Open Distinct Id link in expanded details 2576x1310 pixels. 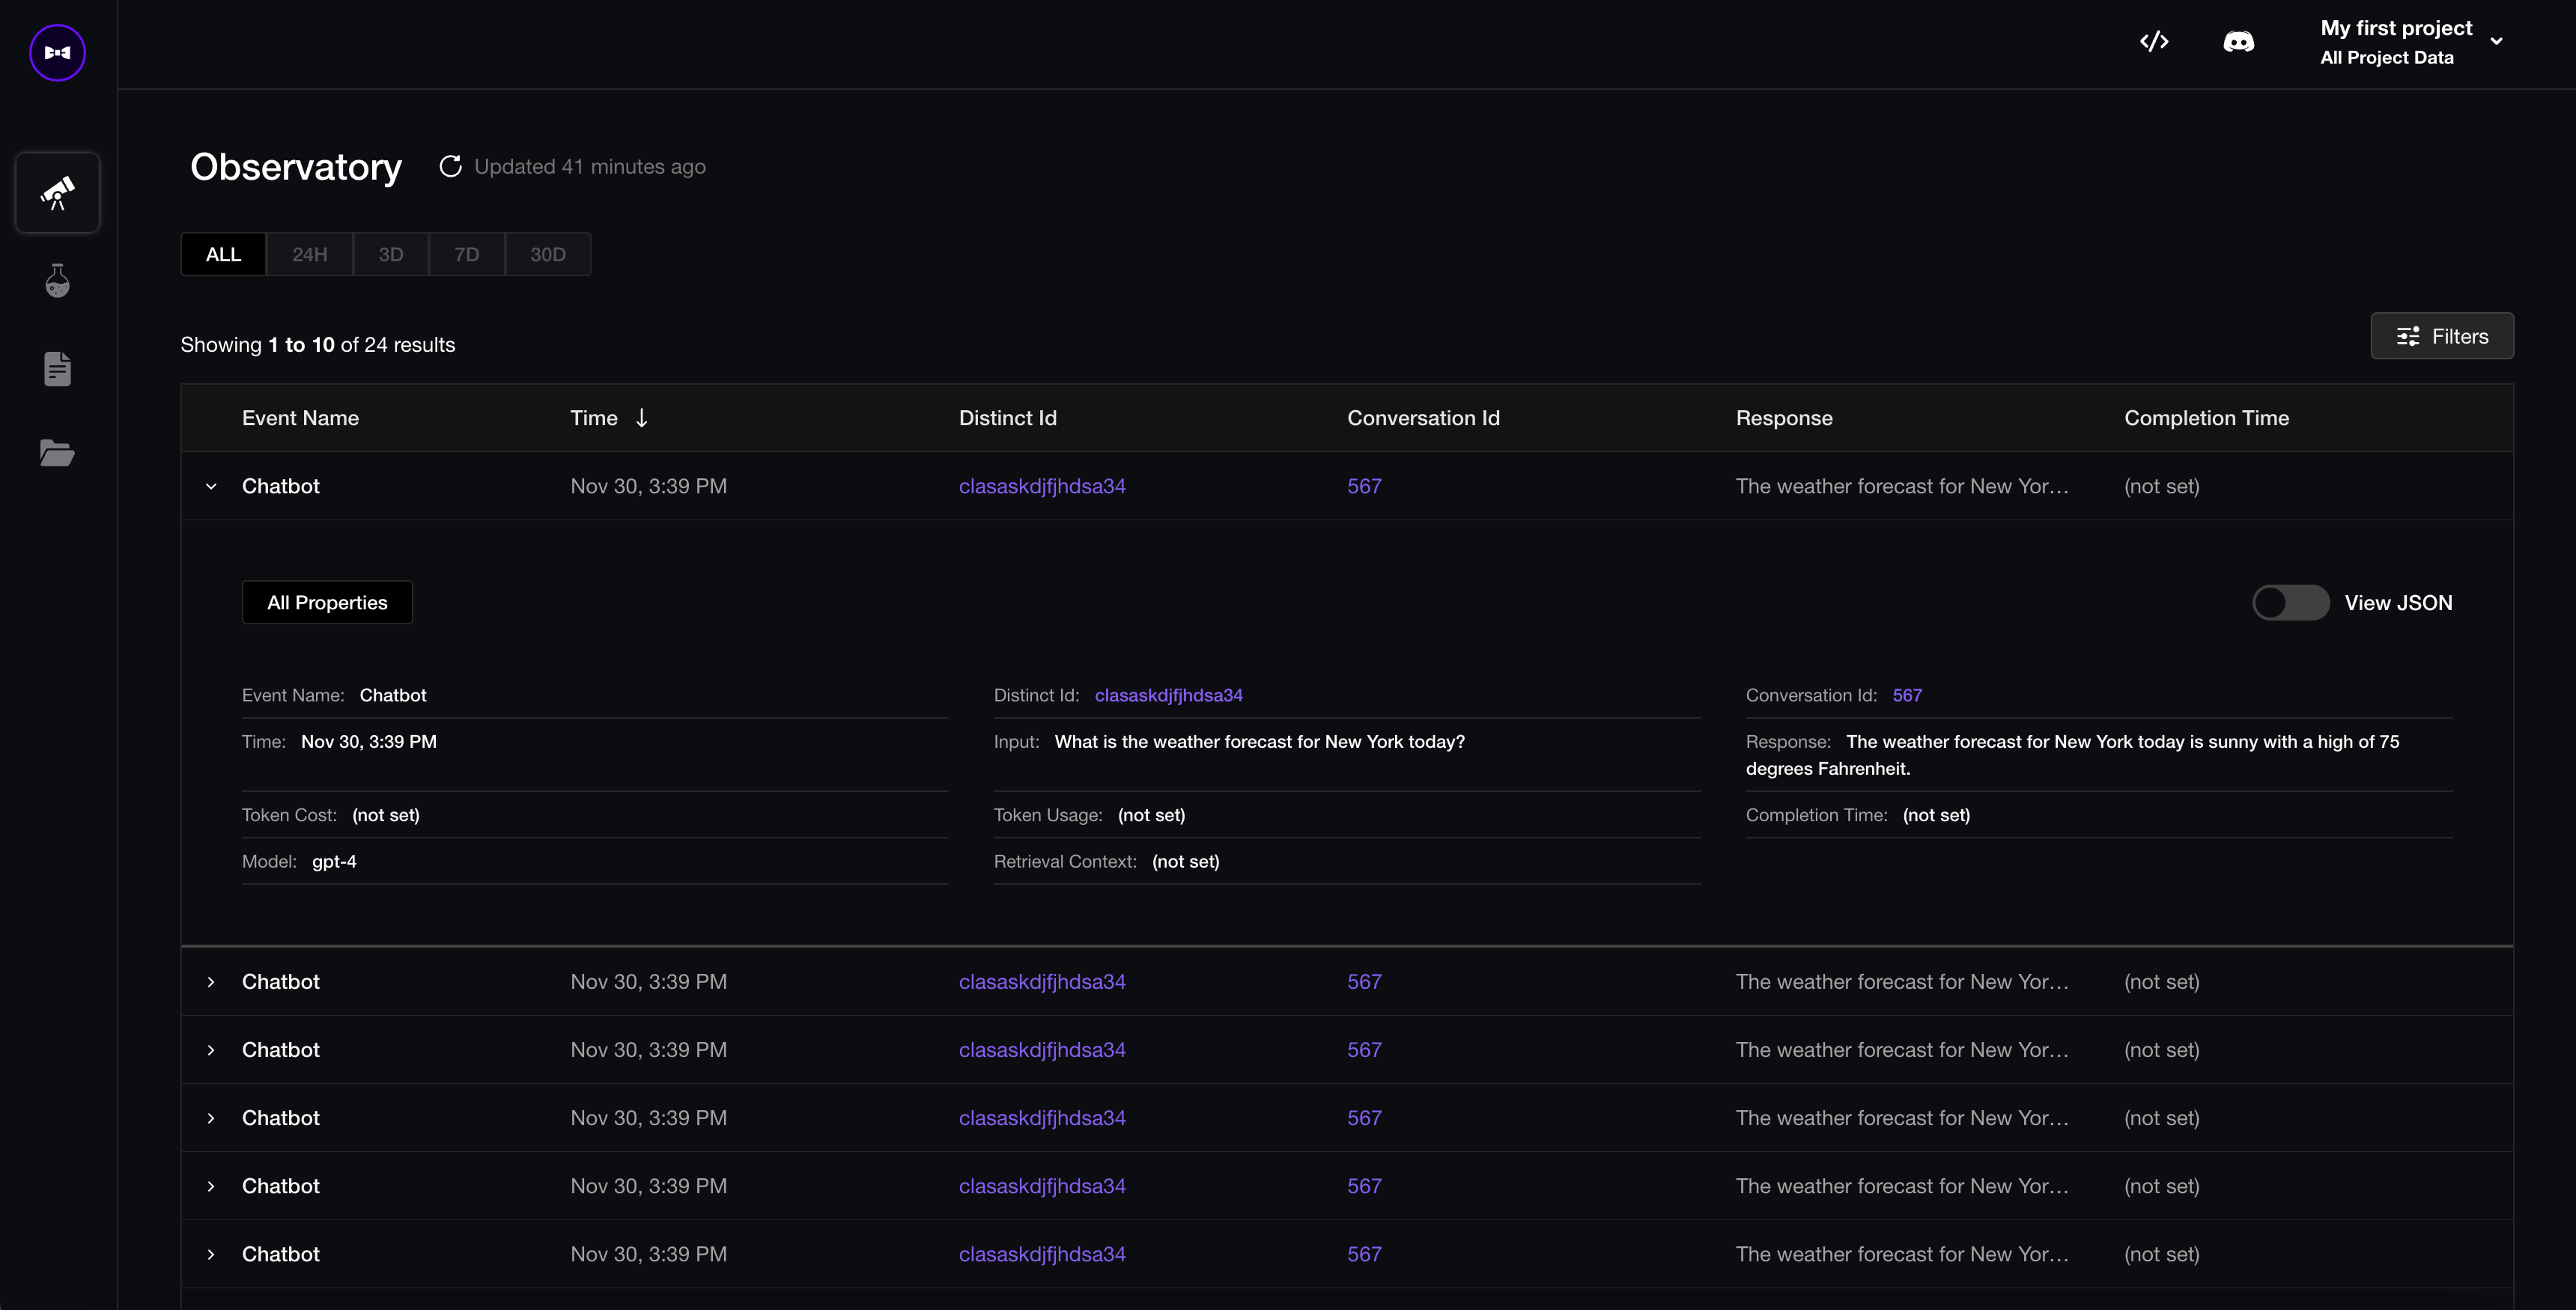[x=1168, y=695]
